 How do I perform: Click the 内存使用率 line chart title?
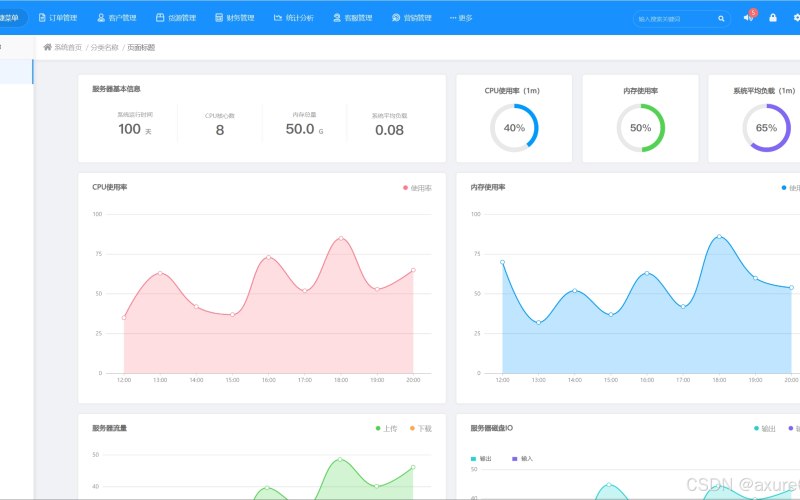point(488,187)
